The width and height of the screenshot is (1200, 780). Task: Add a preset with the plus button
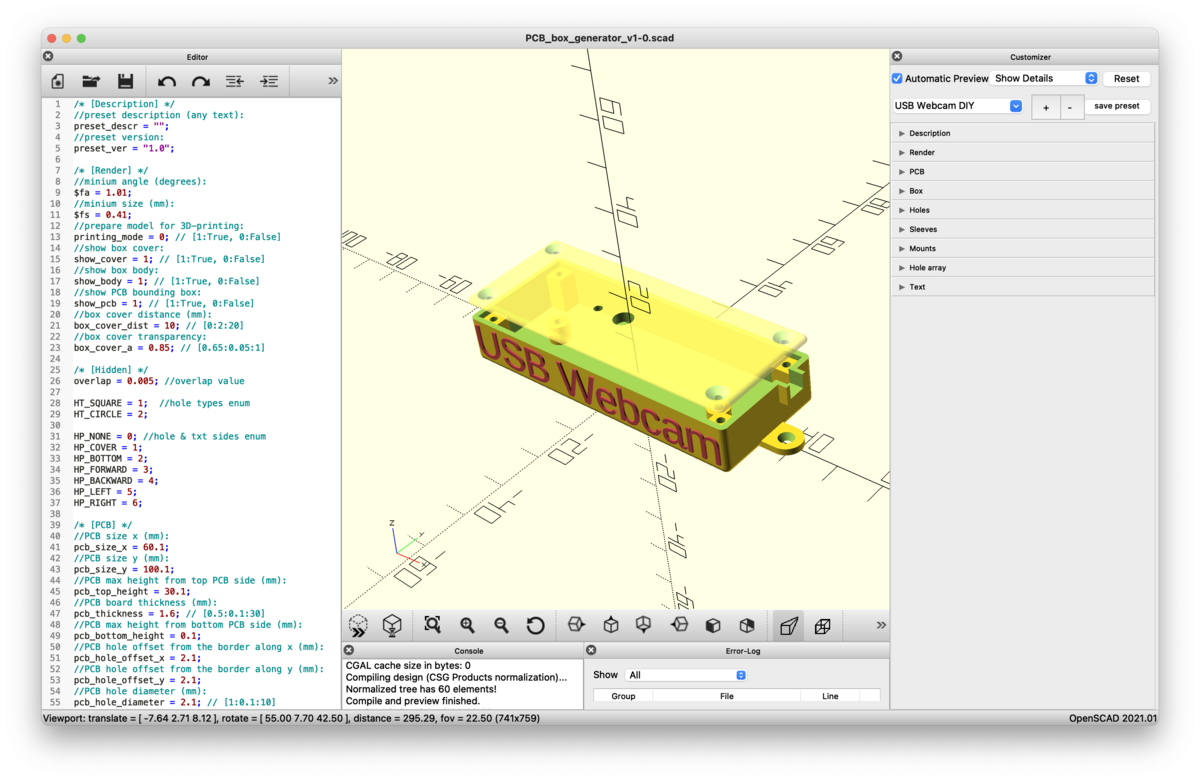pyautogui.click(x=1046, y=107)
